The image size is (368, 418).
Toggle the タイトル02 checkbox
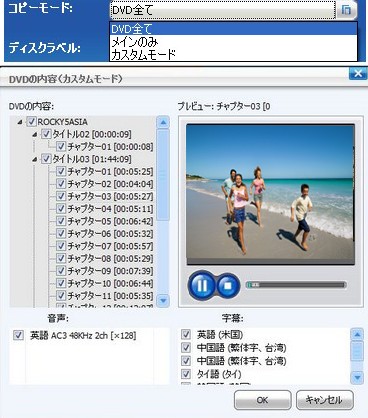[46, 134]
